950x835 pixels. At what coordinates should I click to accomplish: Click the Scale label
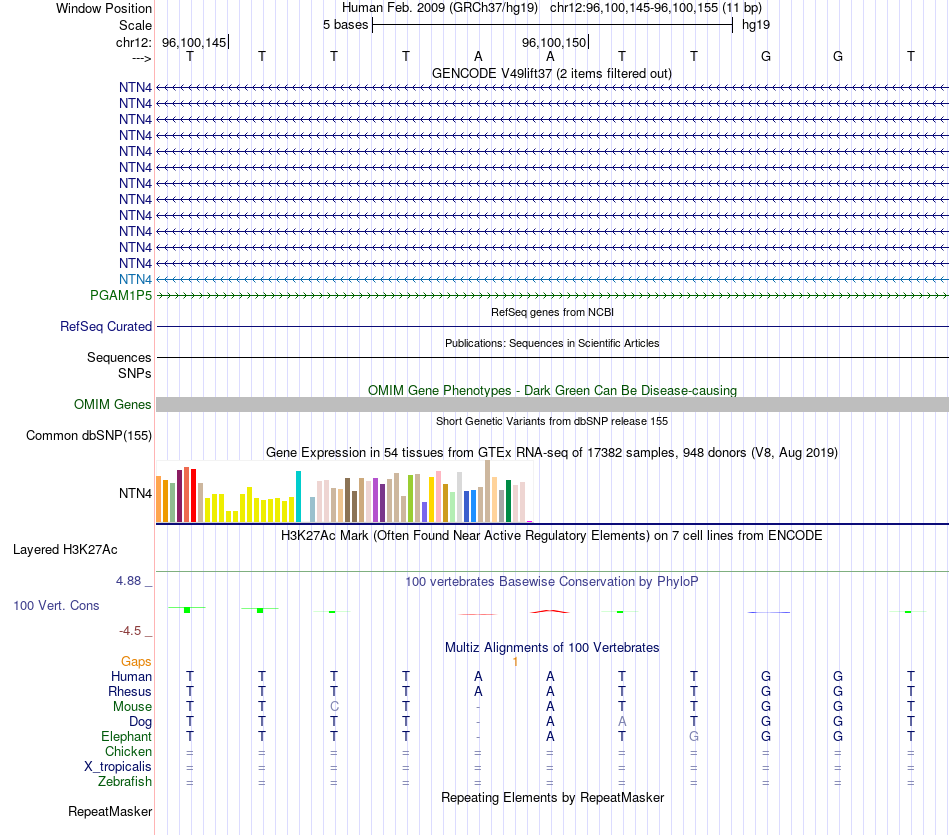pos(135,25)
